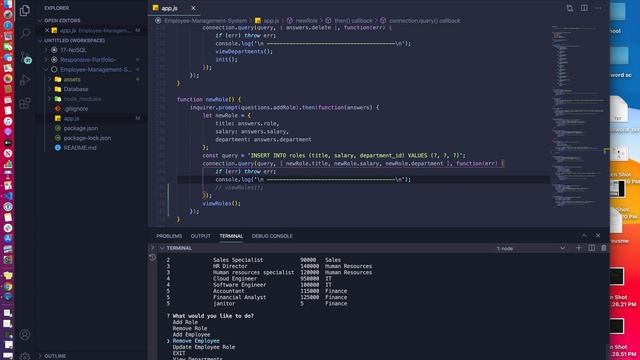
Task: Select highlighted 'Remove Employee' terminal option
Action: pos(196,341)
